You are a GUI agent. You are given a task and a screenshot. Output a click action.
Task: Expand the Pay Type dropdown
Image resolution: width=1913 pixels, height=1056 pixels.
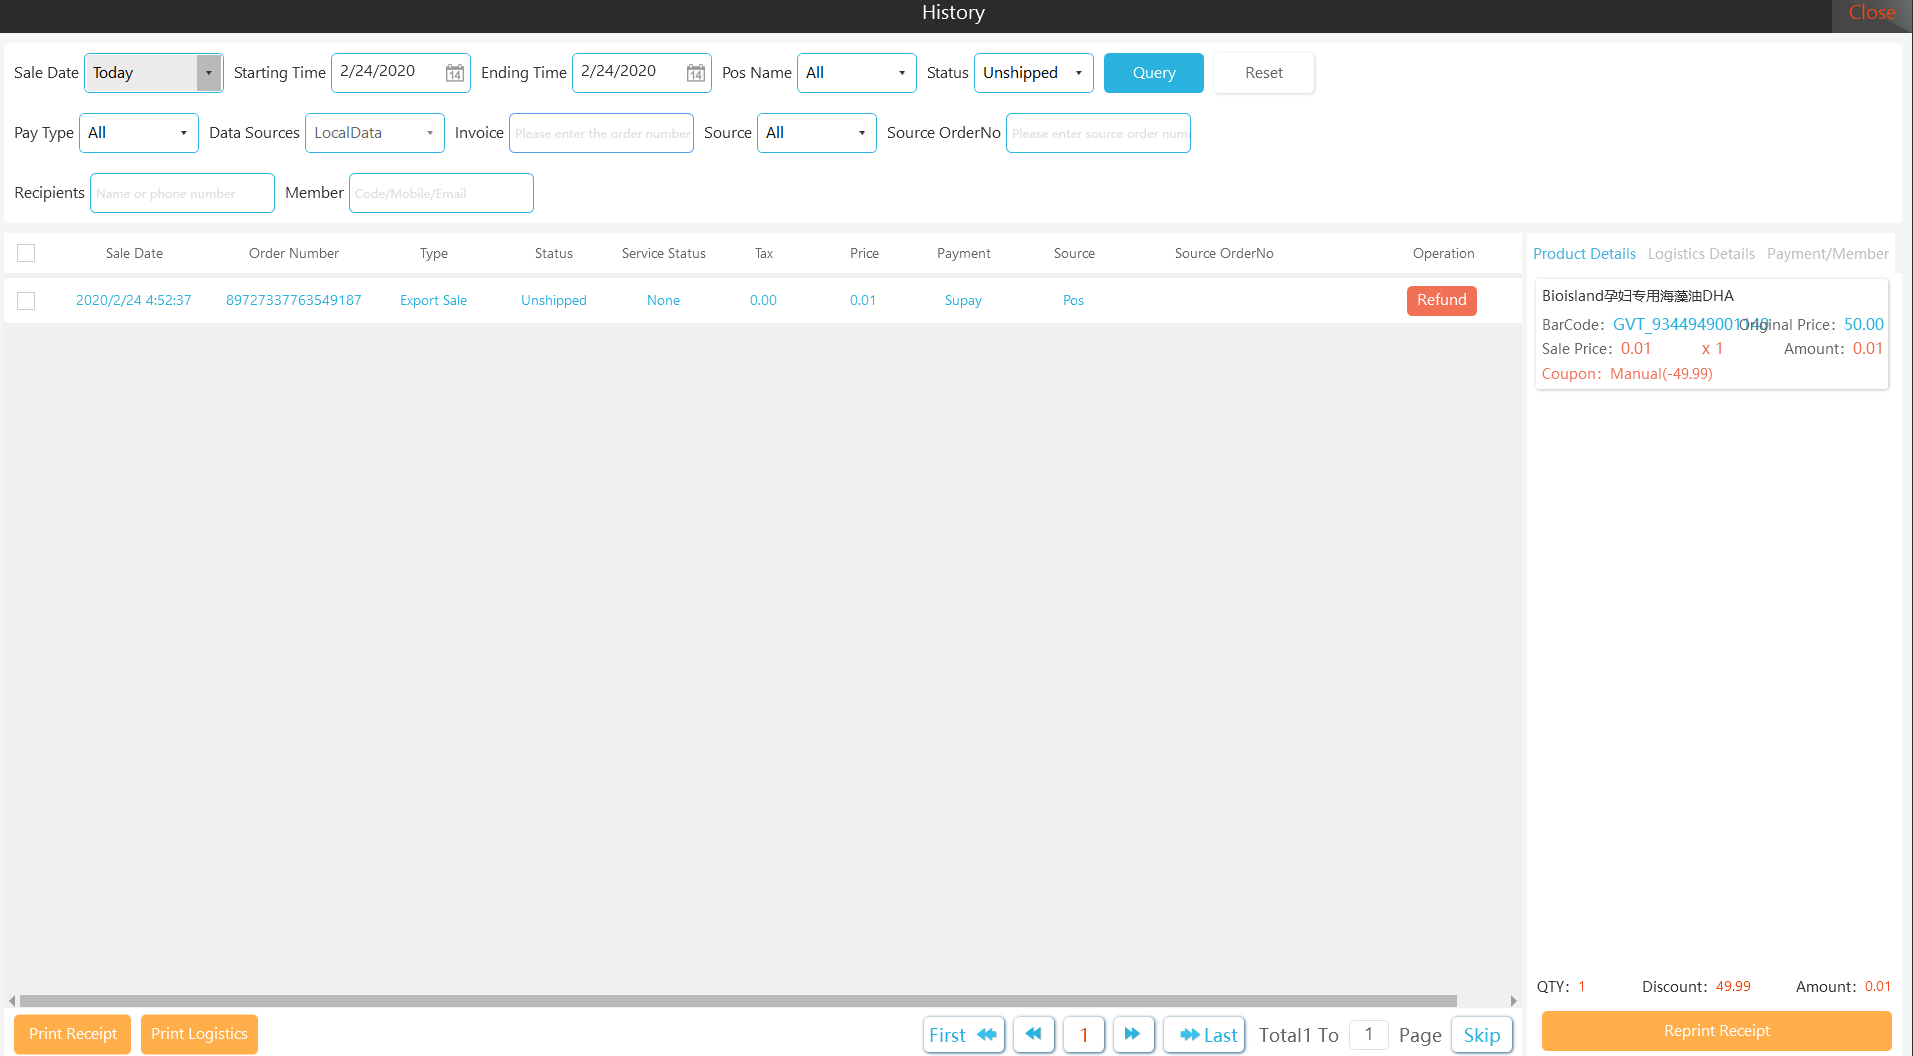tap(138, 133)
